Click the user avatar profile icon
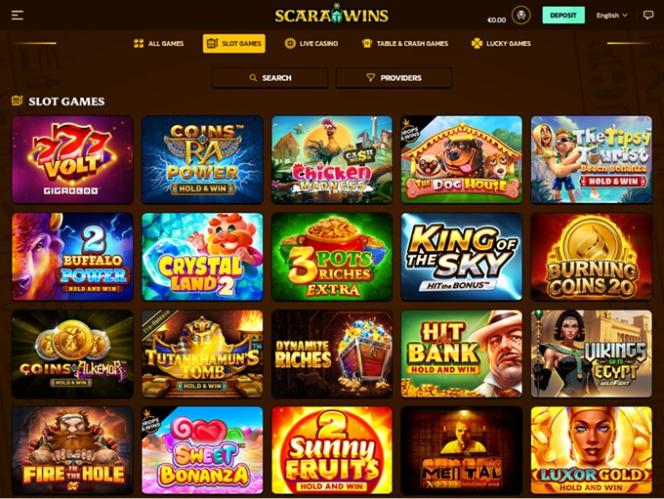664x499 pixels. point(521,16)
